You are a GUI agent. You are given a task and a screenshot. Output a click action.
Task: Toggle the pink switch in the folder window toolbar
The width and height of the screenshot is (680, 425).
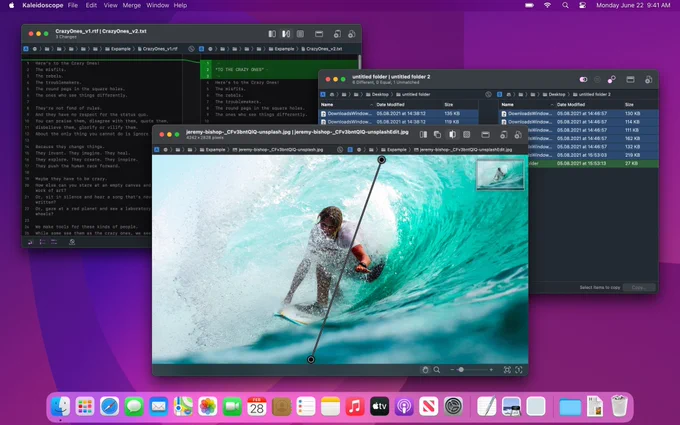(x=583, y=79)
